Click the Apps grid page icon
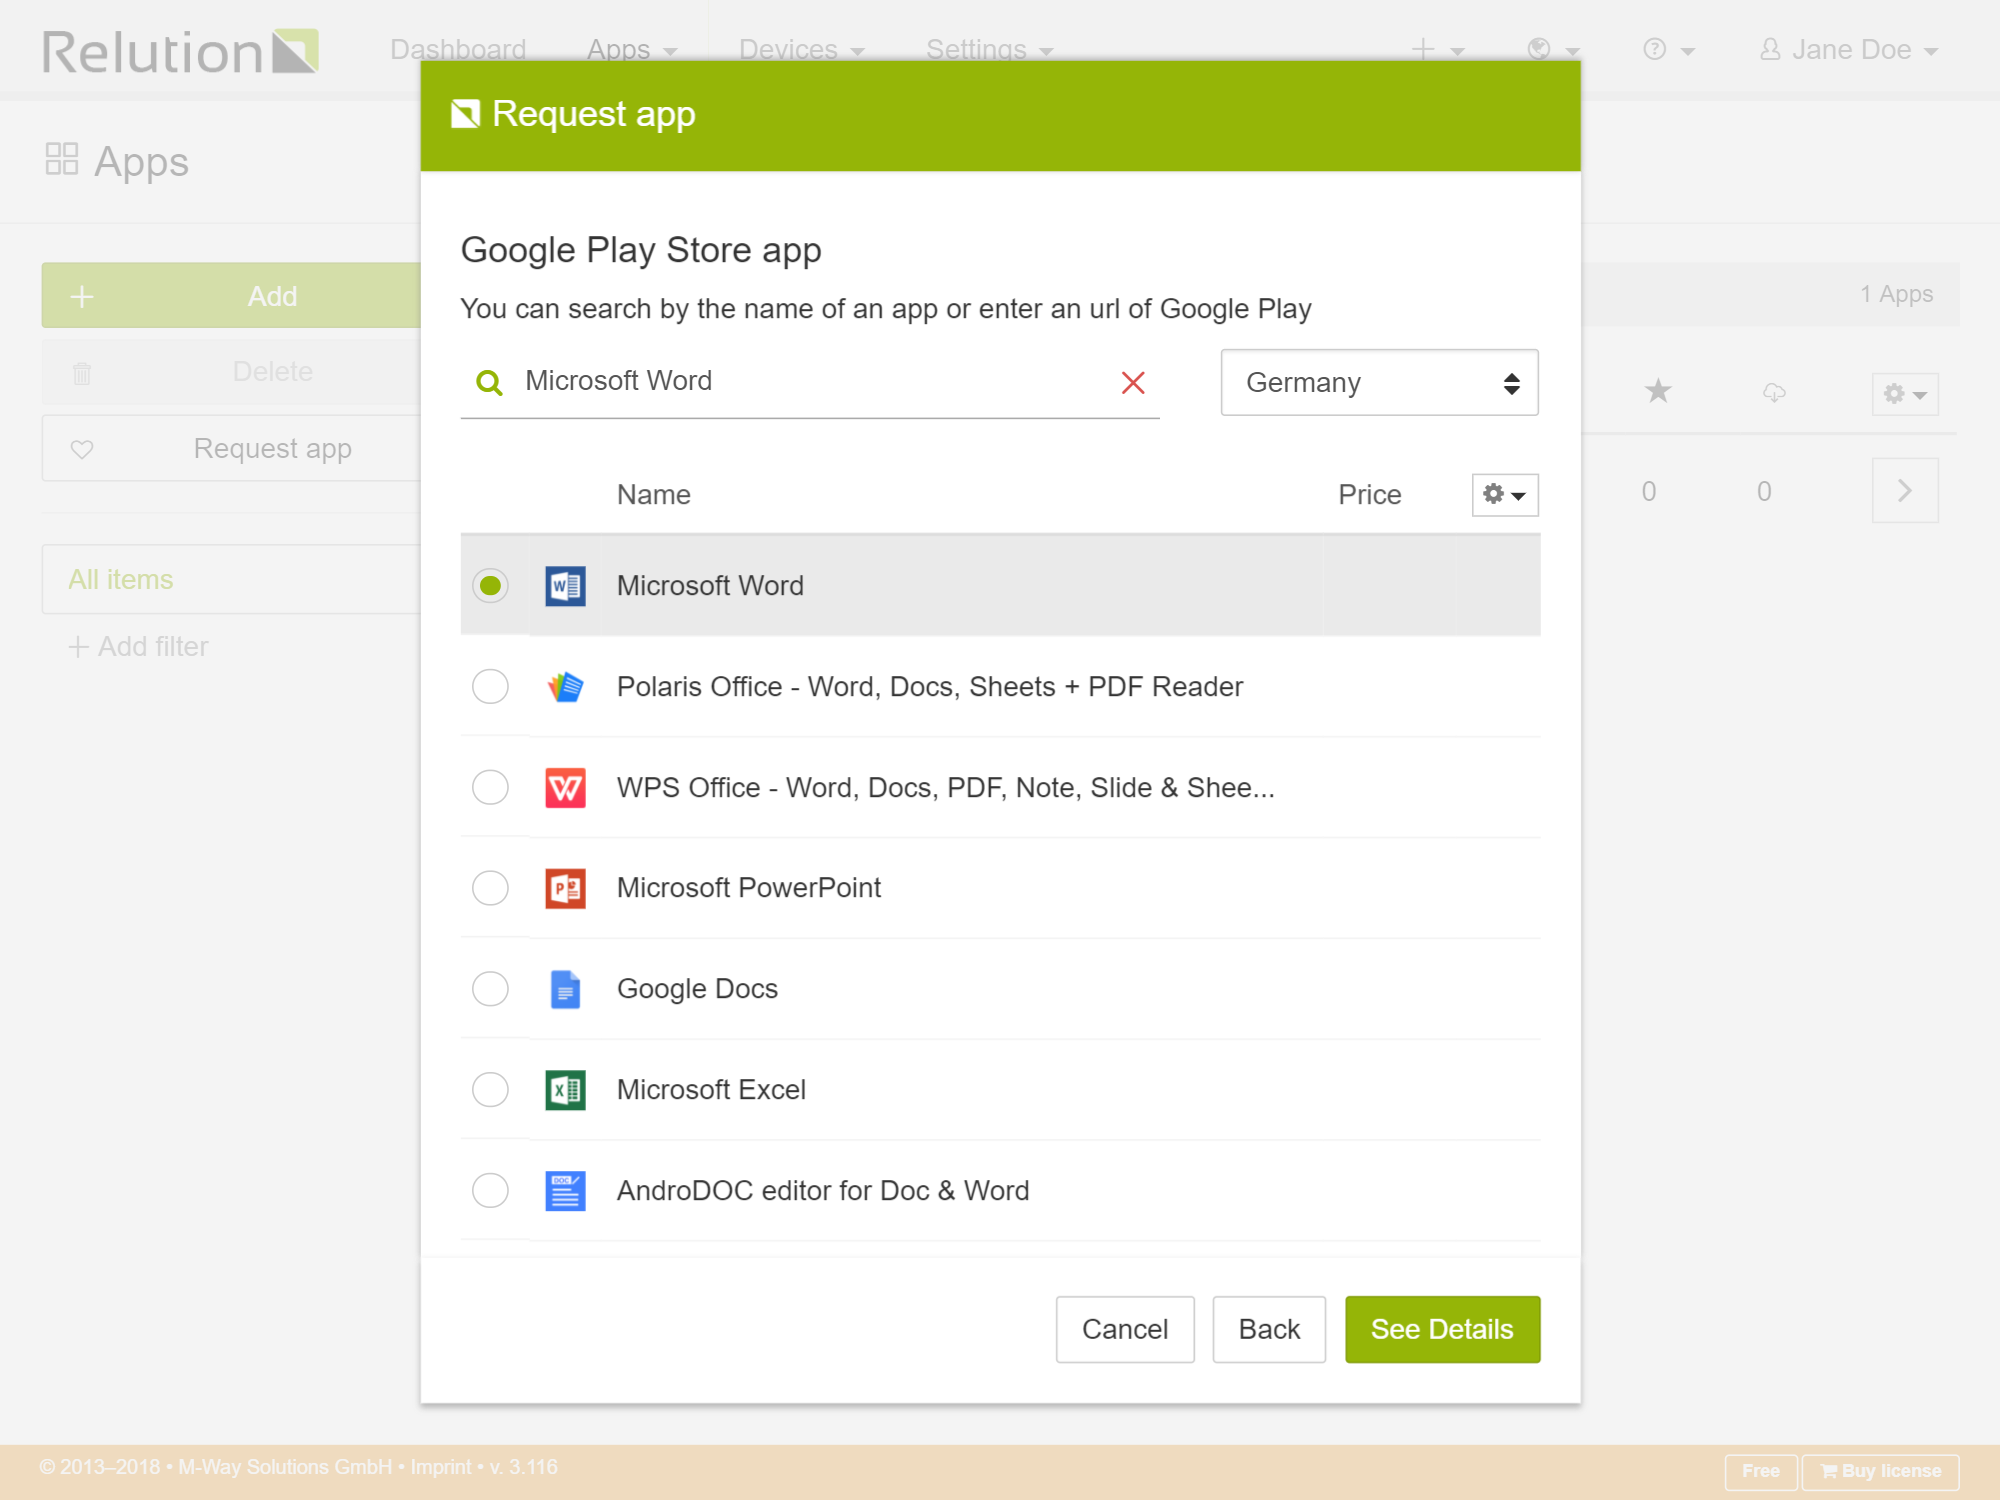 pos(61,159)
